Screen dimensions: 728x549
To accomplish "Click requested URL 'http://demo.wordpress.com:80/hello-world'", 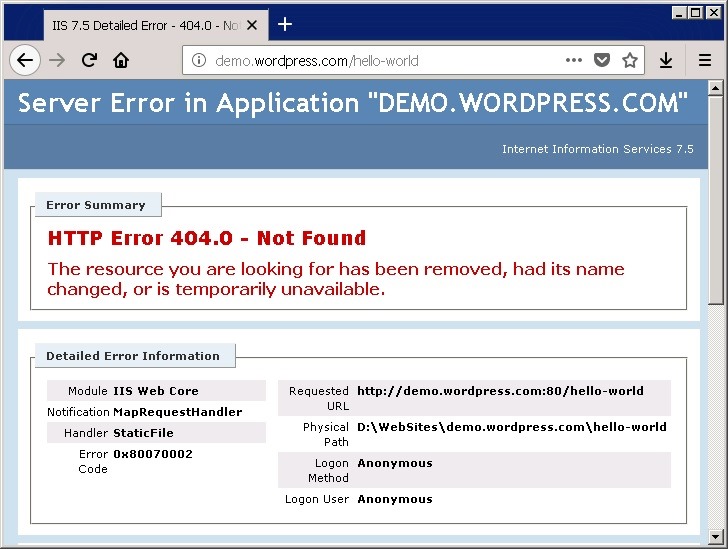I will [500, 391].
